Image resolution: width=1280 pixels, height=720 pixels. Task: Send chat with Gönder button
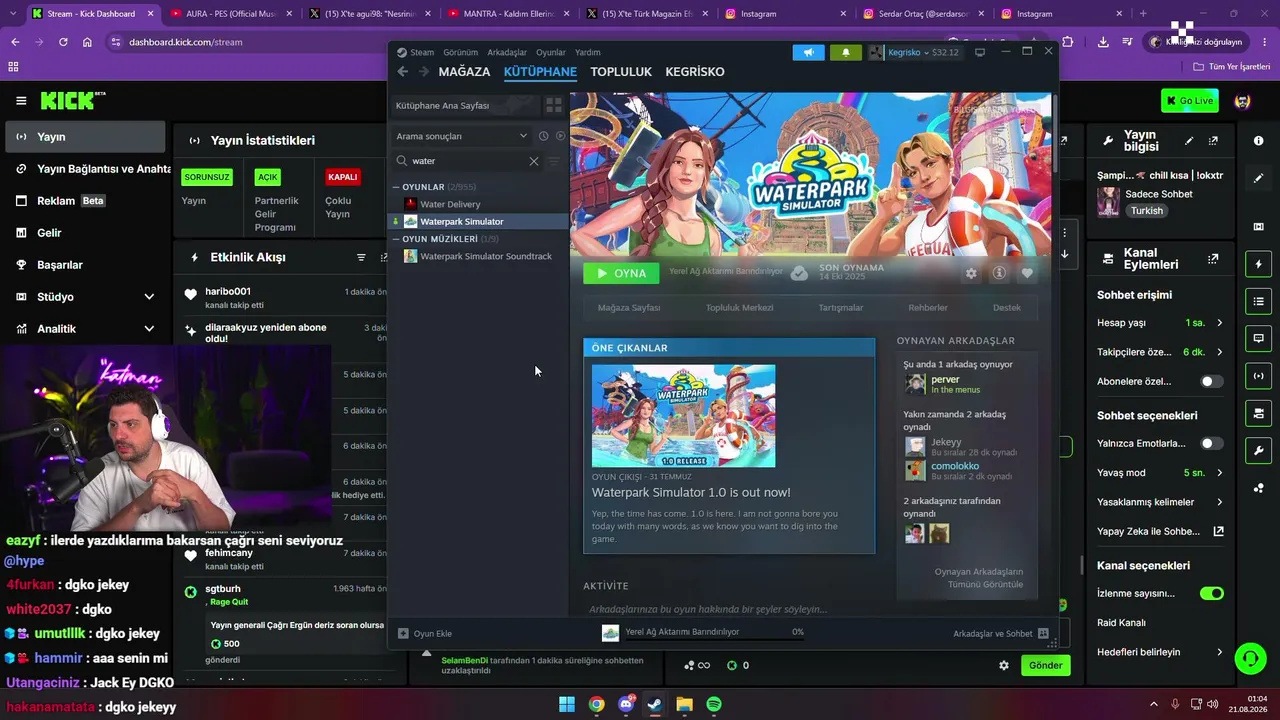pyautogui.click(x=1045, y=665)
